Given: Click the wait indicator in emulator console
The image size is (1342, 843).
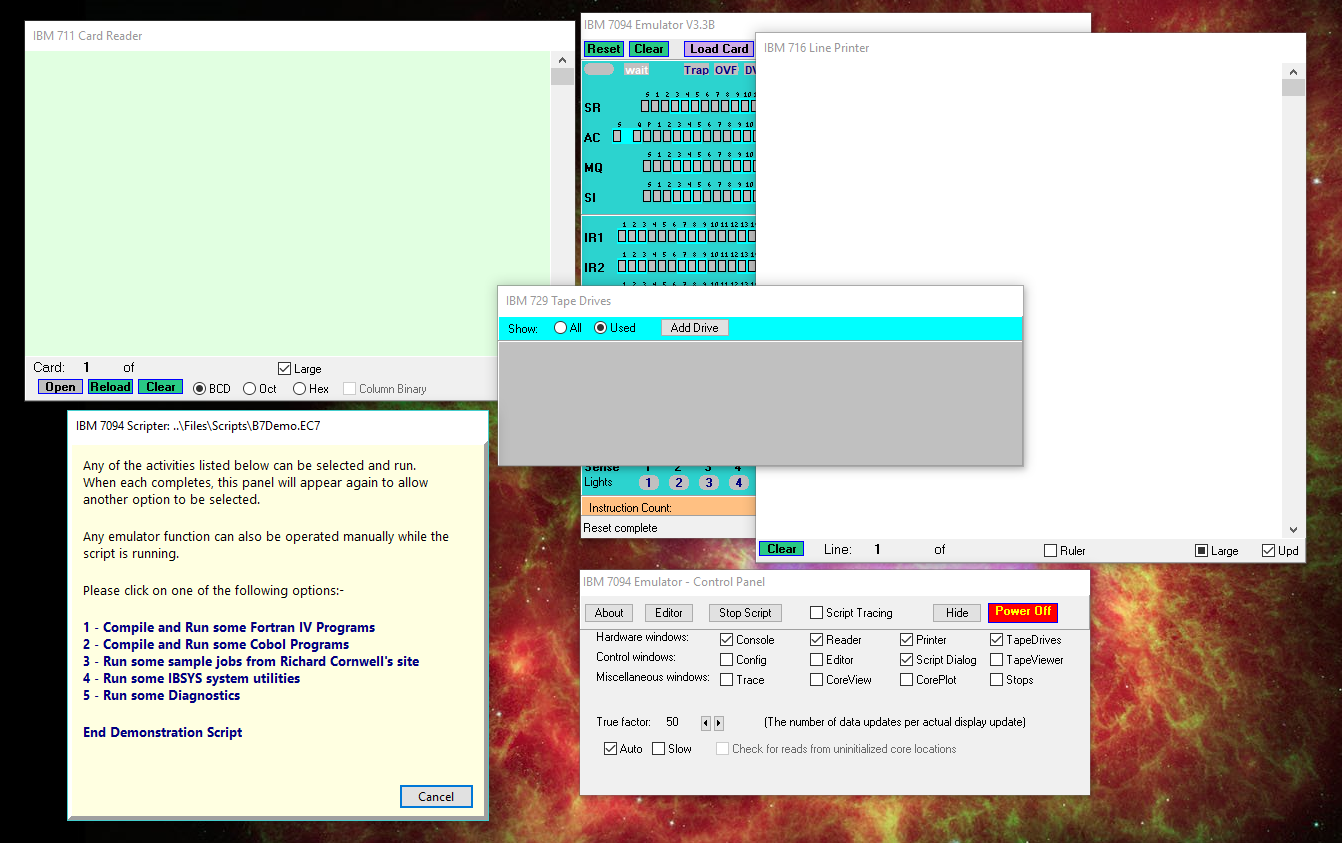Looking at the screenshot, I should (637, 70).
